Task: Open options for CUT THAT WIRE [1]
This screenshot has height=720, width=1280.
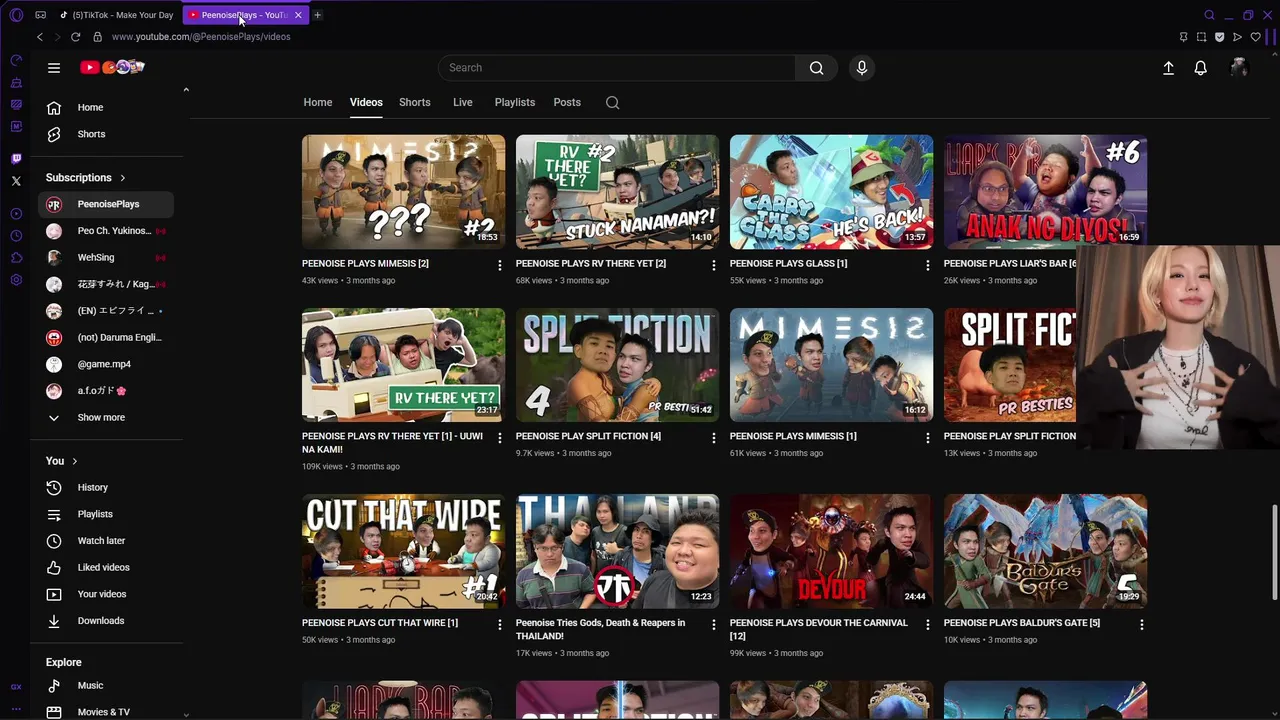Action: [499, 624]
